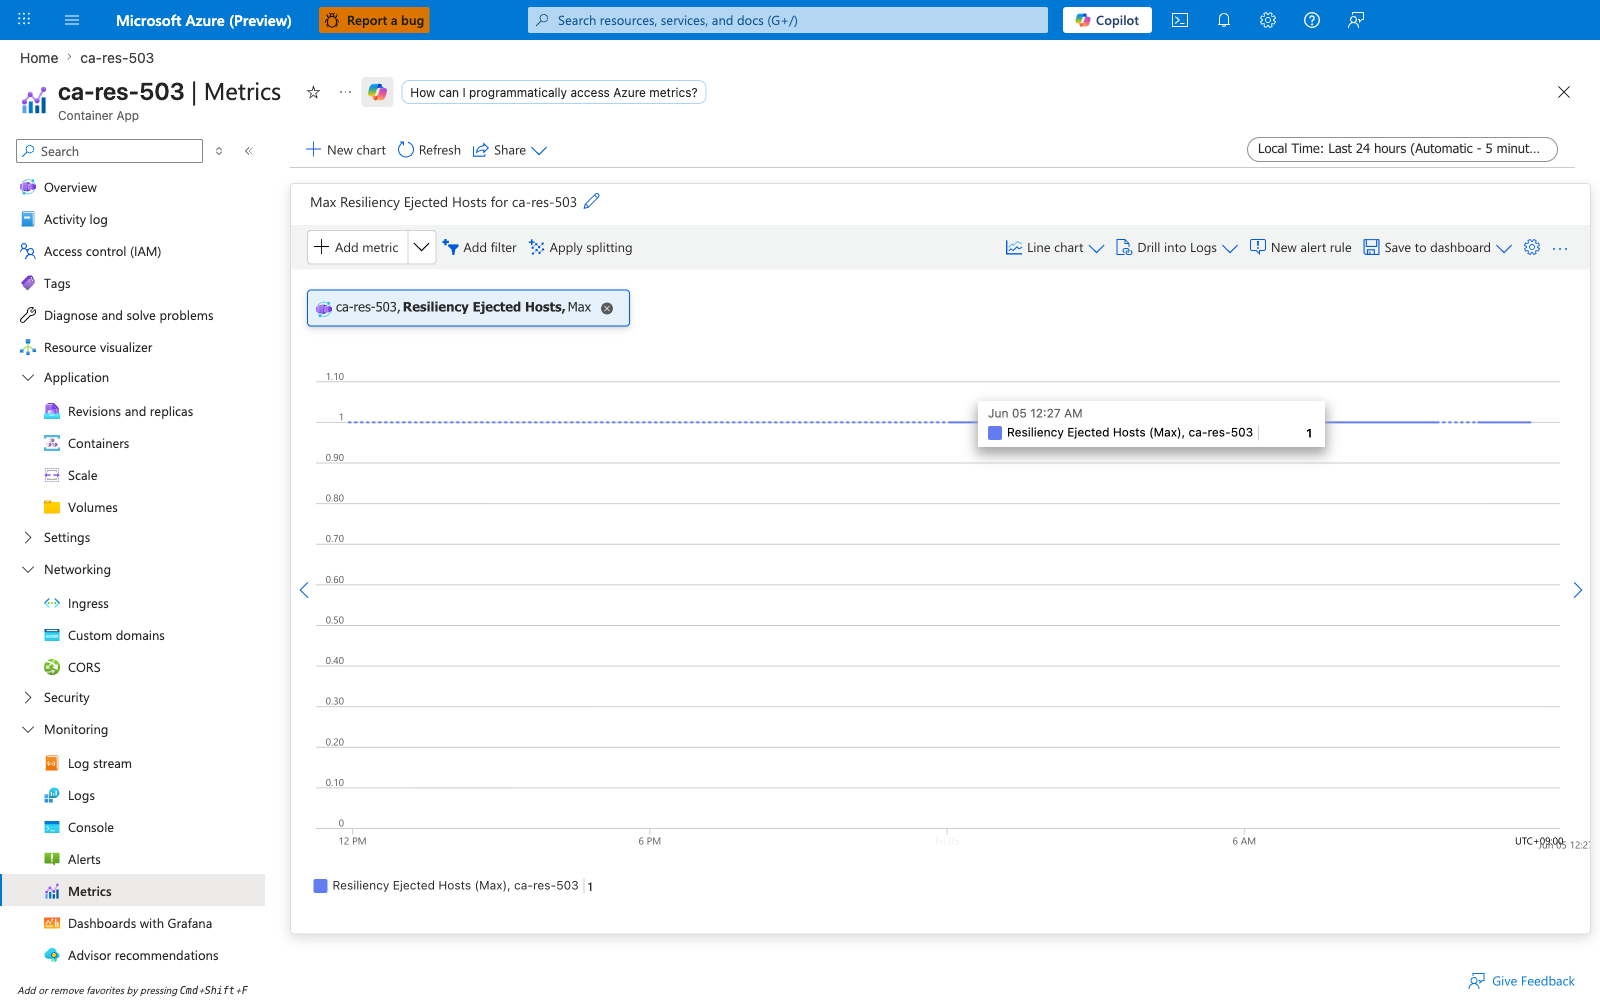
Task: Open the Azure portal hamburger menu
Action: (72, 20)
